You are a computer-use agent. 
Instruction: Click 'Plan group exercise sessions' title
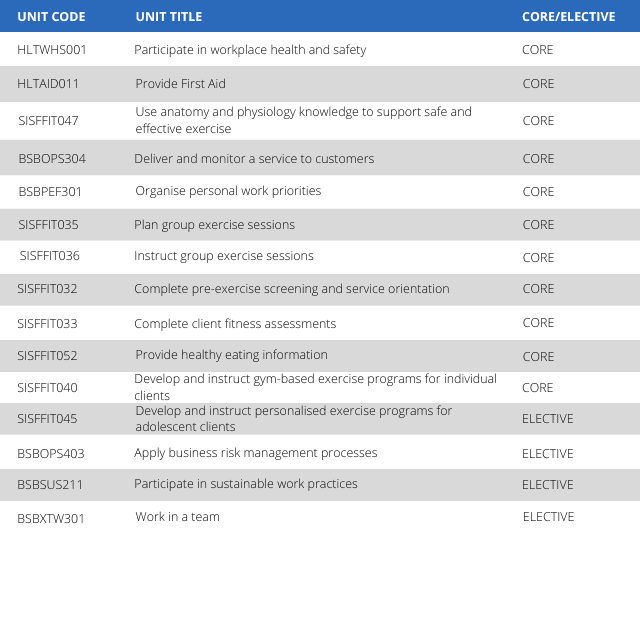pos(214,225)
